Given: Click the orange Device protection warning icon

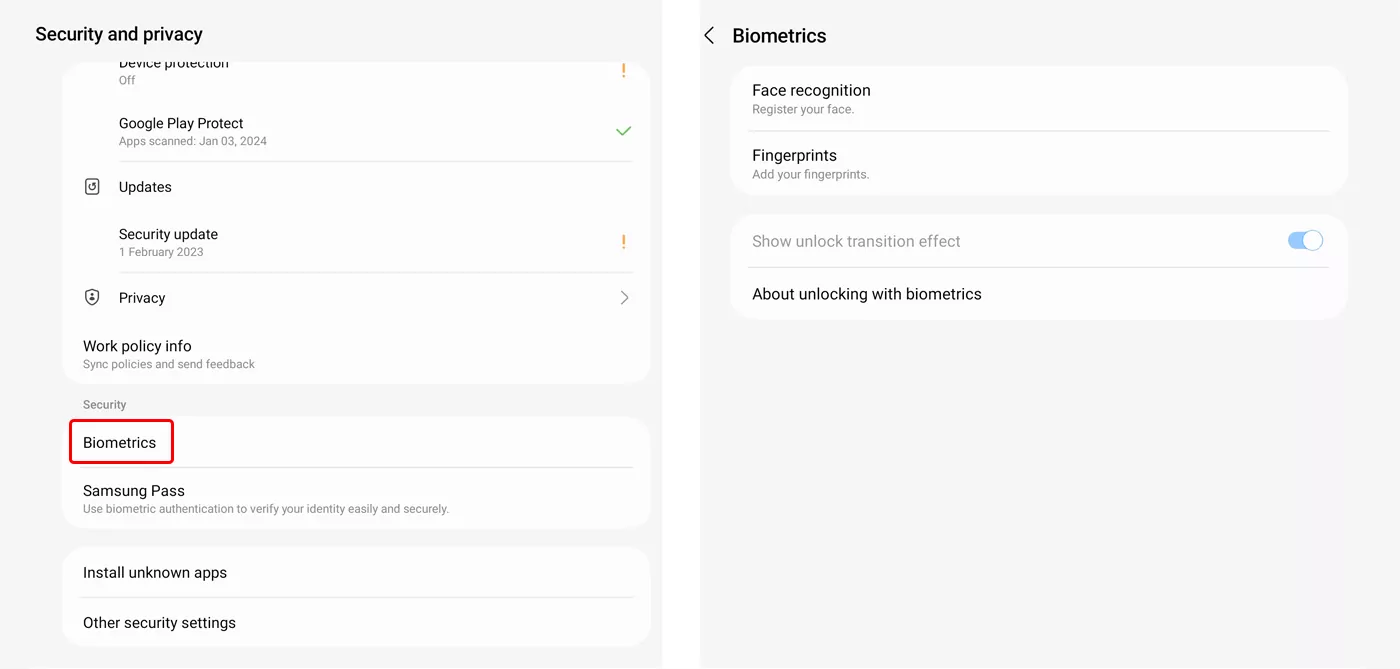Looking at the screenshot, I should click(623, 70).
